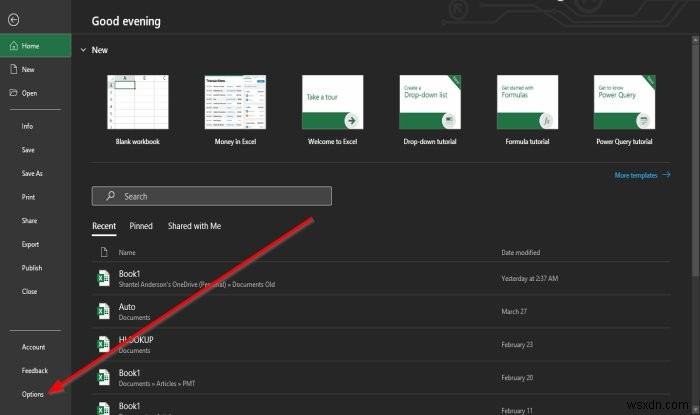Image resolution: width=700 pixels, height=415 pixels.
Task: Switch to Shared with Me tab
Action: [x=195, y=226]
